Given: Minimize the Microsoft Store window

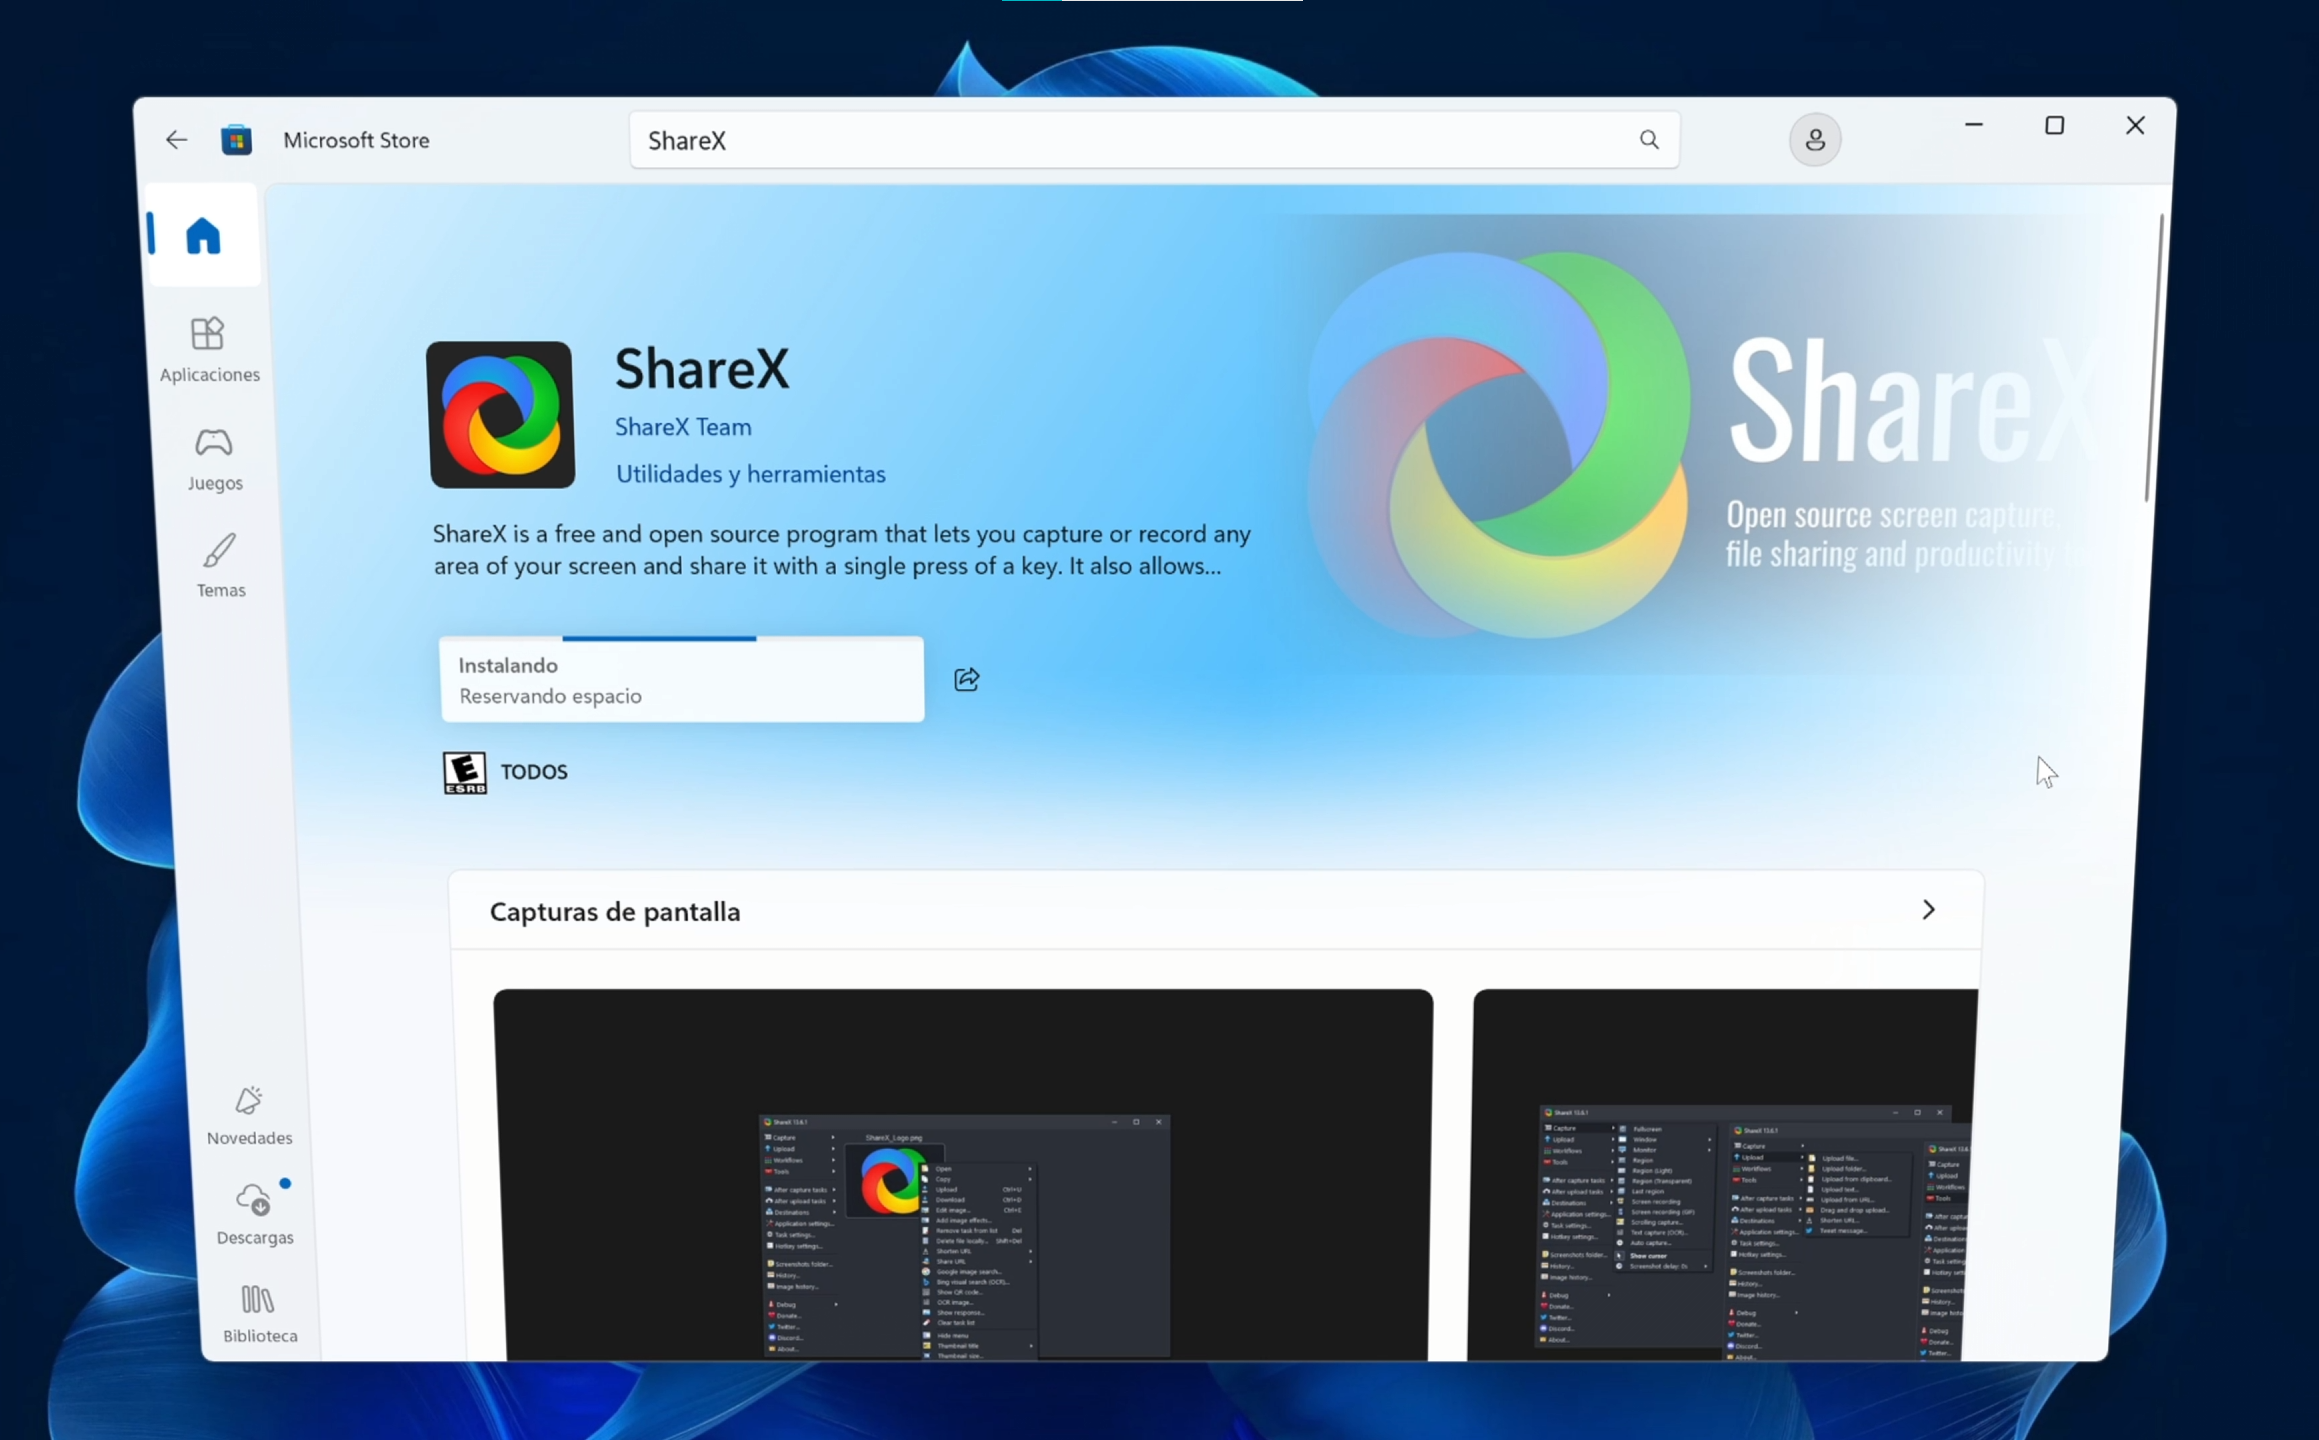Looking at the screenshot, I should (x=1974, y=125).
